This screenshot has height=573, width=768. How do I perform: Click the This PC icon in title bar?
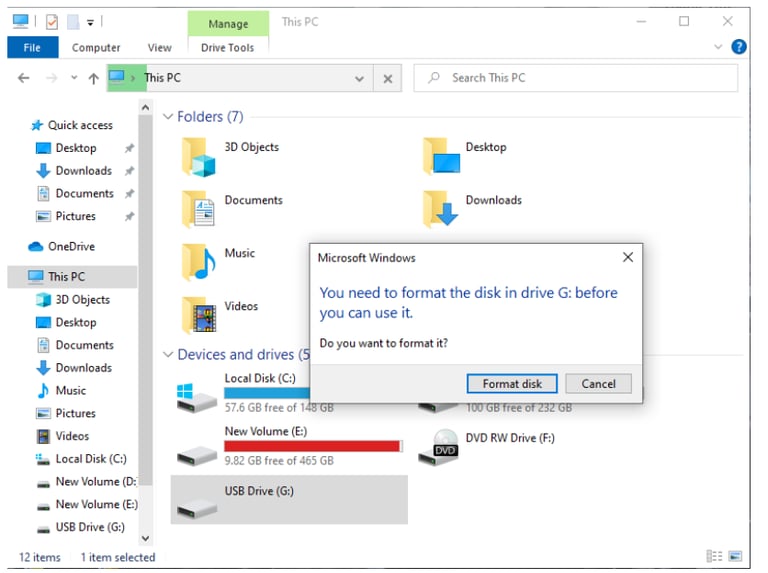coord(21,21)
